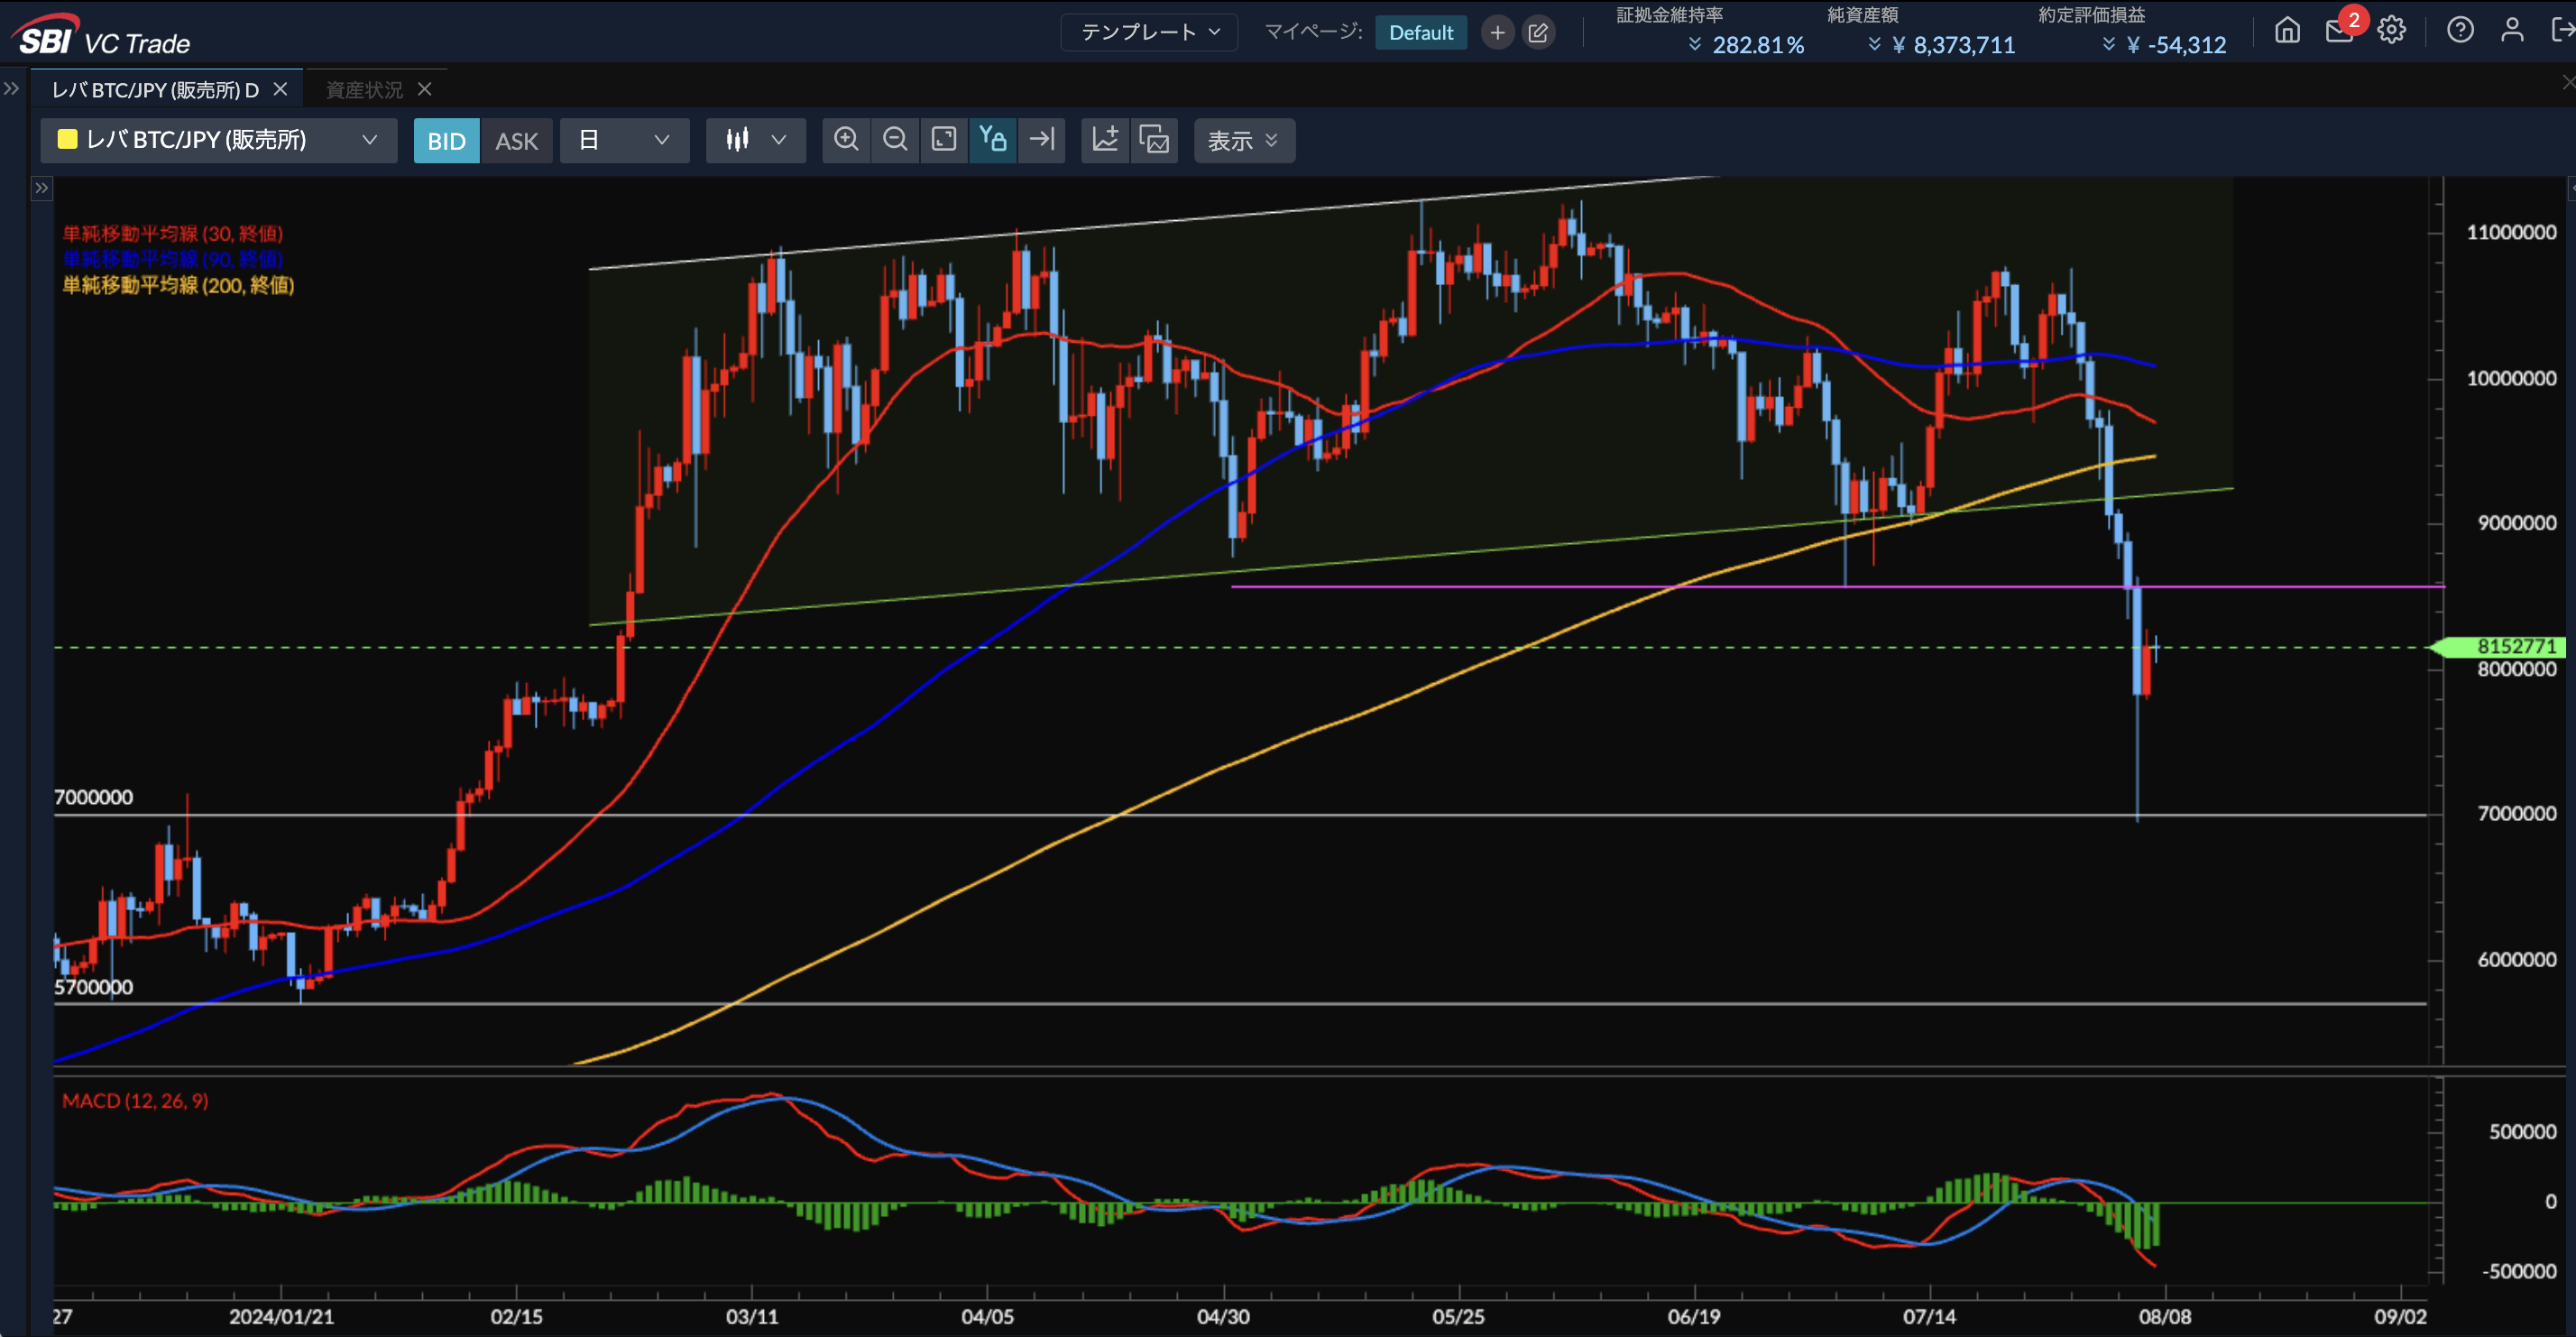The image size is (2576, 1337).
Task: Select BID price display
Action: point(446,141)
